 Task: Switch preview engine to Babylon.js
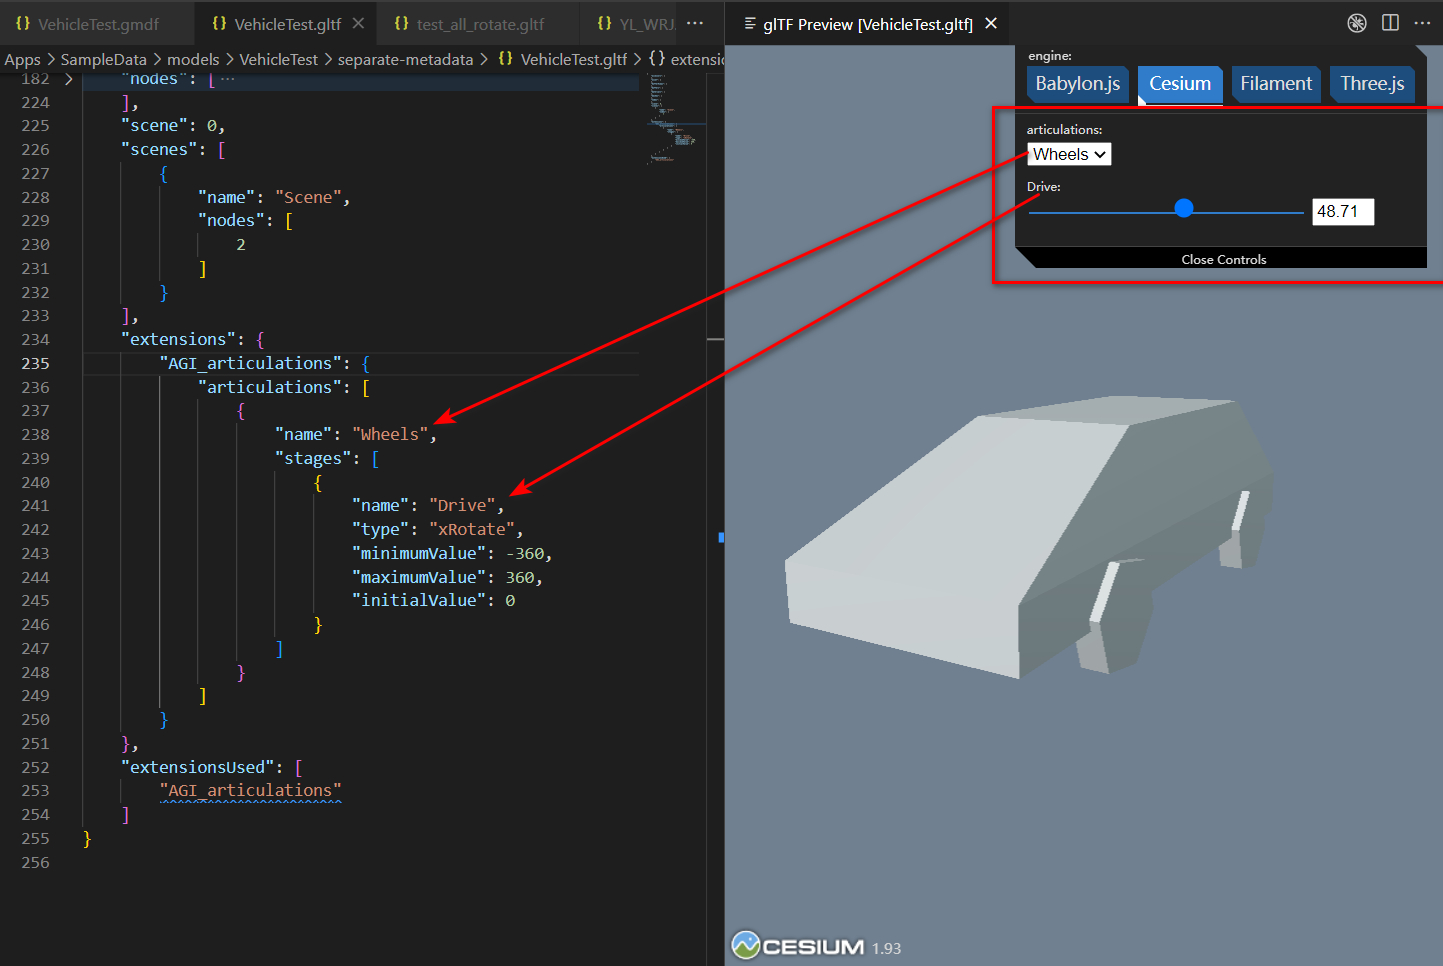click(1078, 84)
